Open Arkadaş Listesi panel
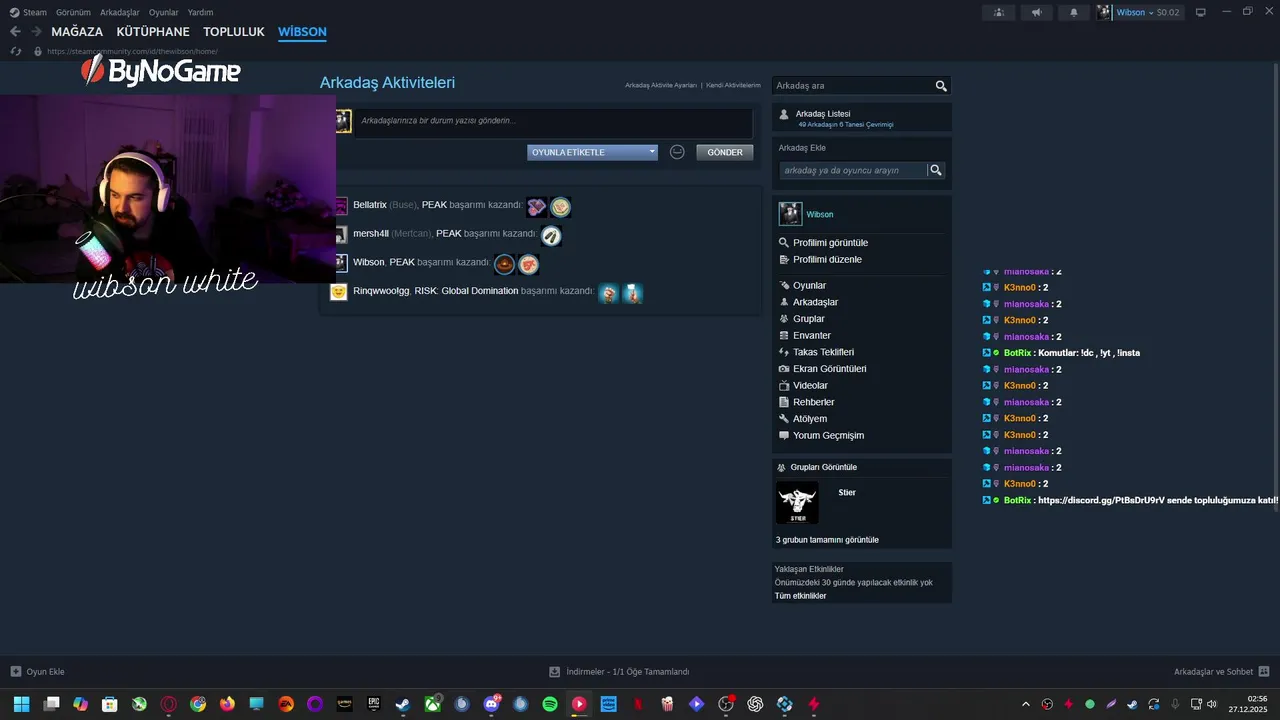1280x720 pixels. [861, 118]
